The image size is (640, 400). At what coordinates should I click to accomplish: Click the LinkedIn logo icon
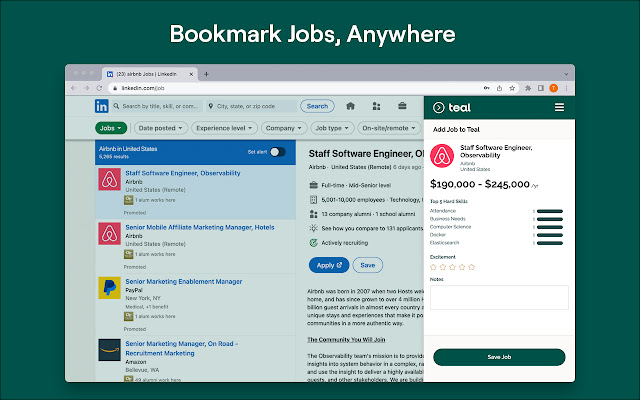tap(102, 106)
